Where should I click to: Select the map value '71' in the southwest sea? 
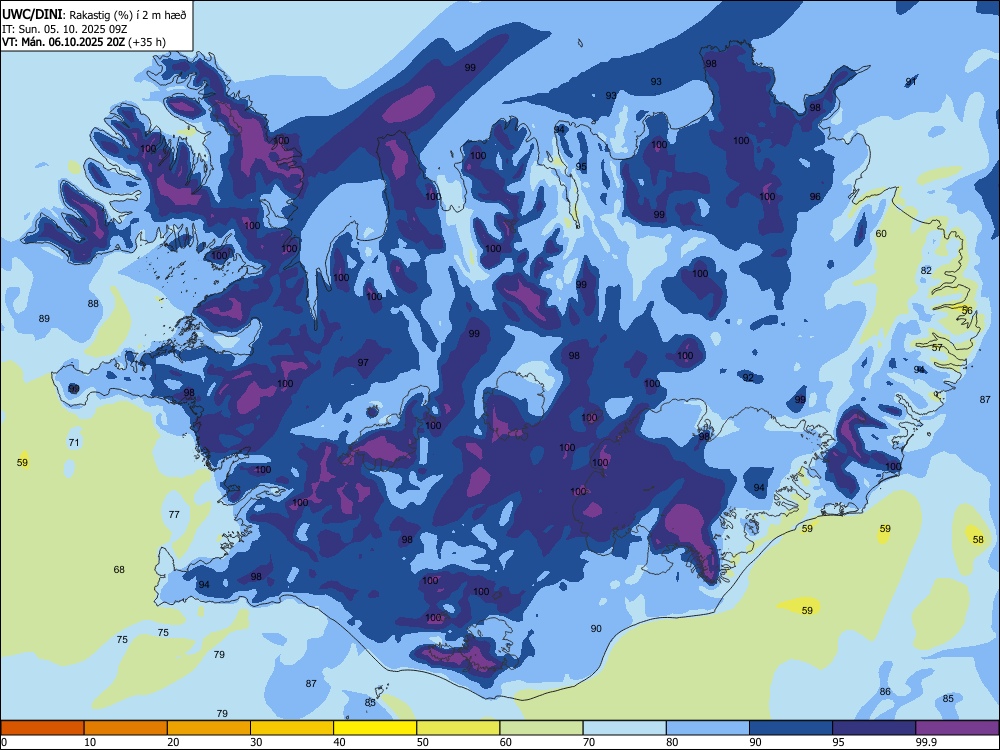(x=74, y=442)
